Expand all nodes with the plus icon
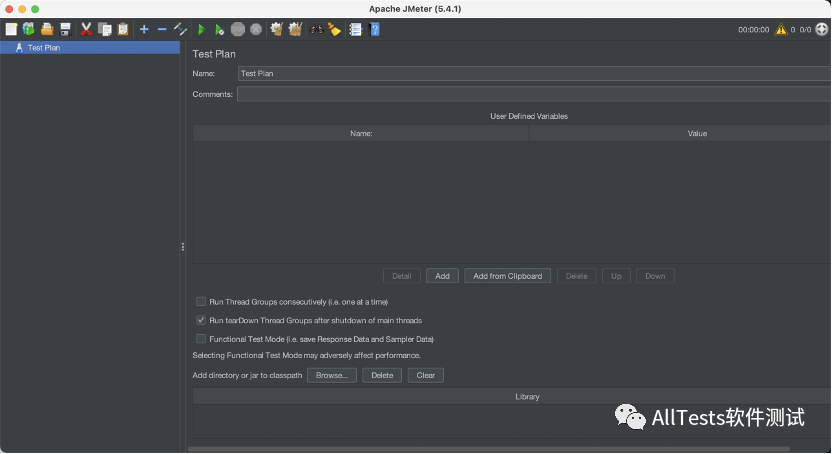The image size is (832, 454). (x=144, y=29)
